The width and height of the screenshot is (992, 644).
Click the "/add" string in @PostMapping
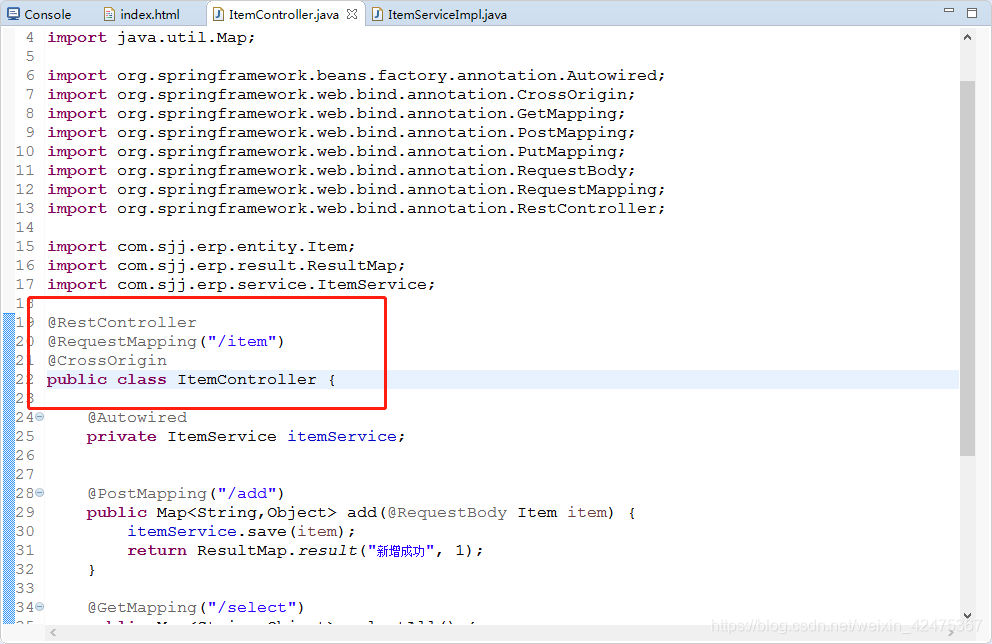pos(247,493)
